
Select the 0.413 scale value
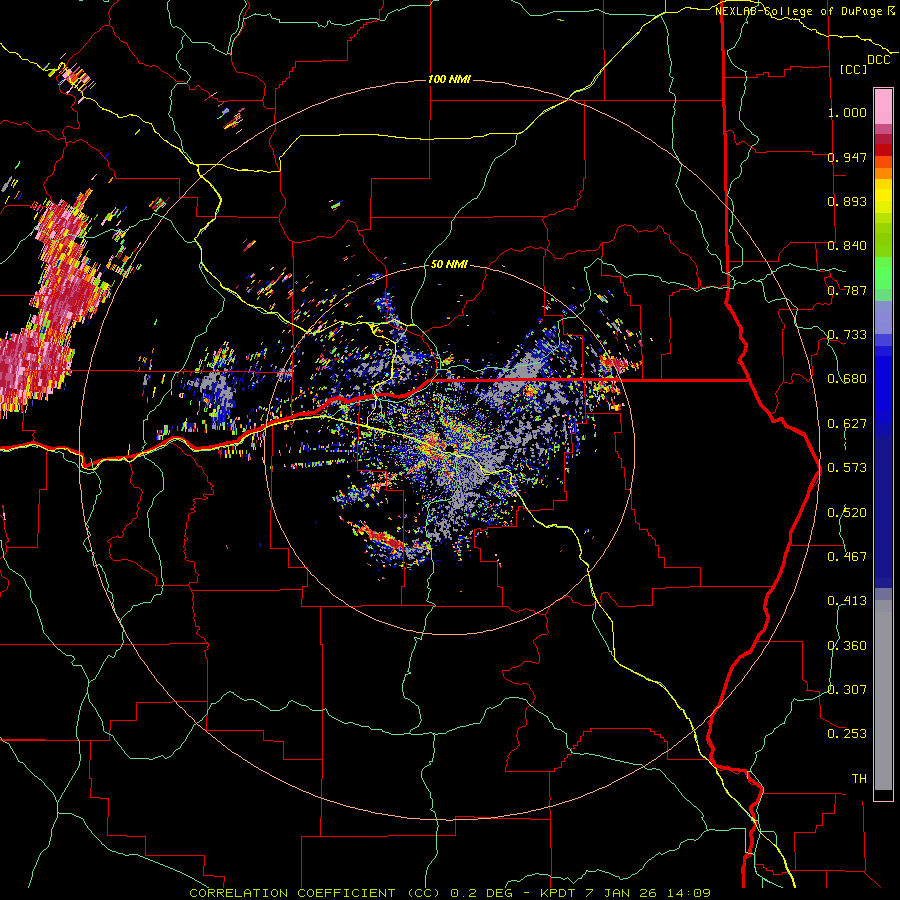coord(847,601)
